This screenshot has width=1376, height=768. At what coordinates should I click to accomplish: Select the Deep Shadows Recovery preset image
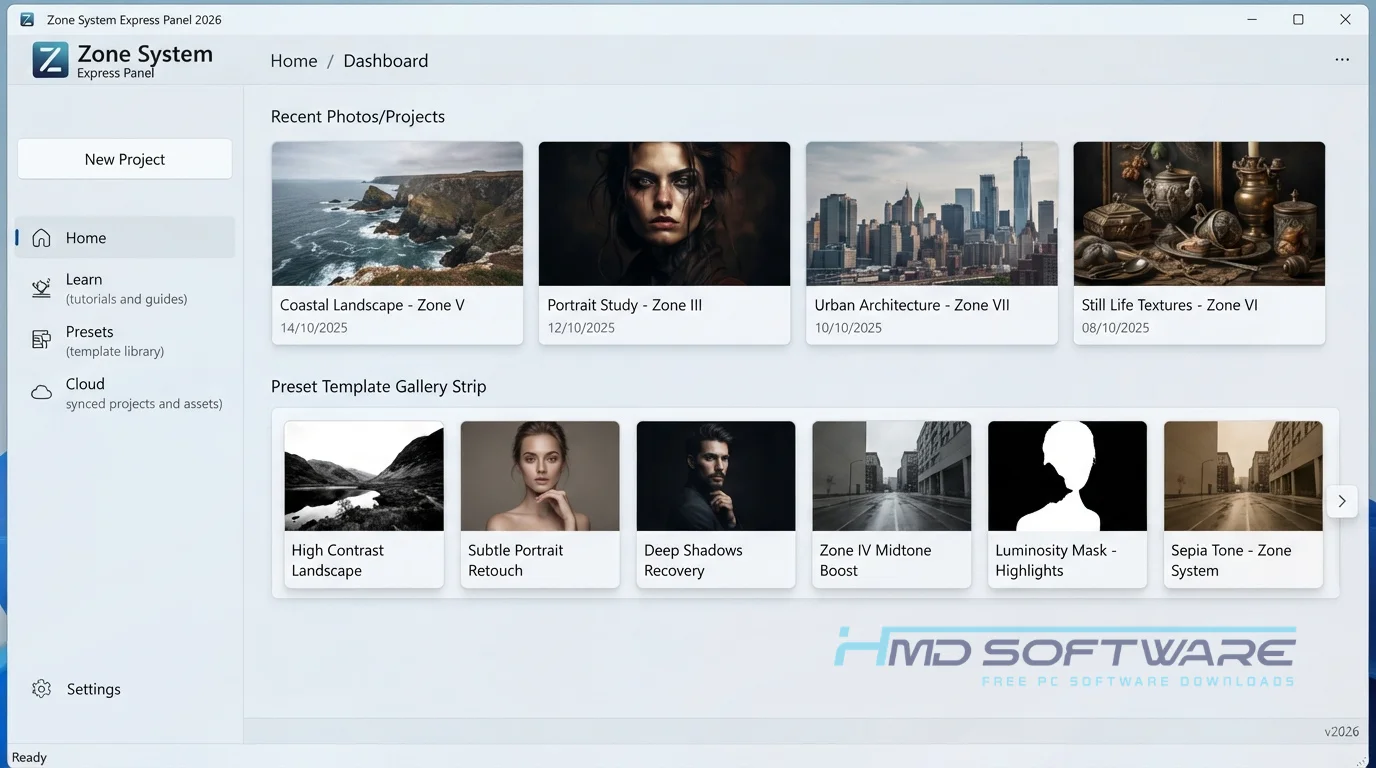point(716,476)
